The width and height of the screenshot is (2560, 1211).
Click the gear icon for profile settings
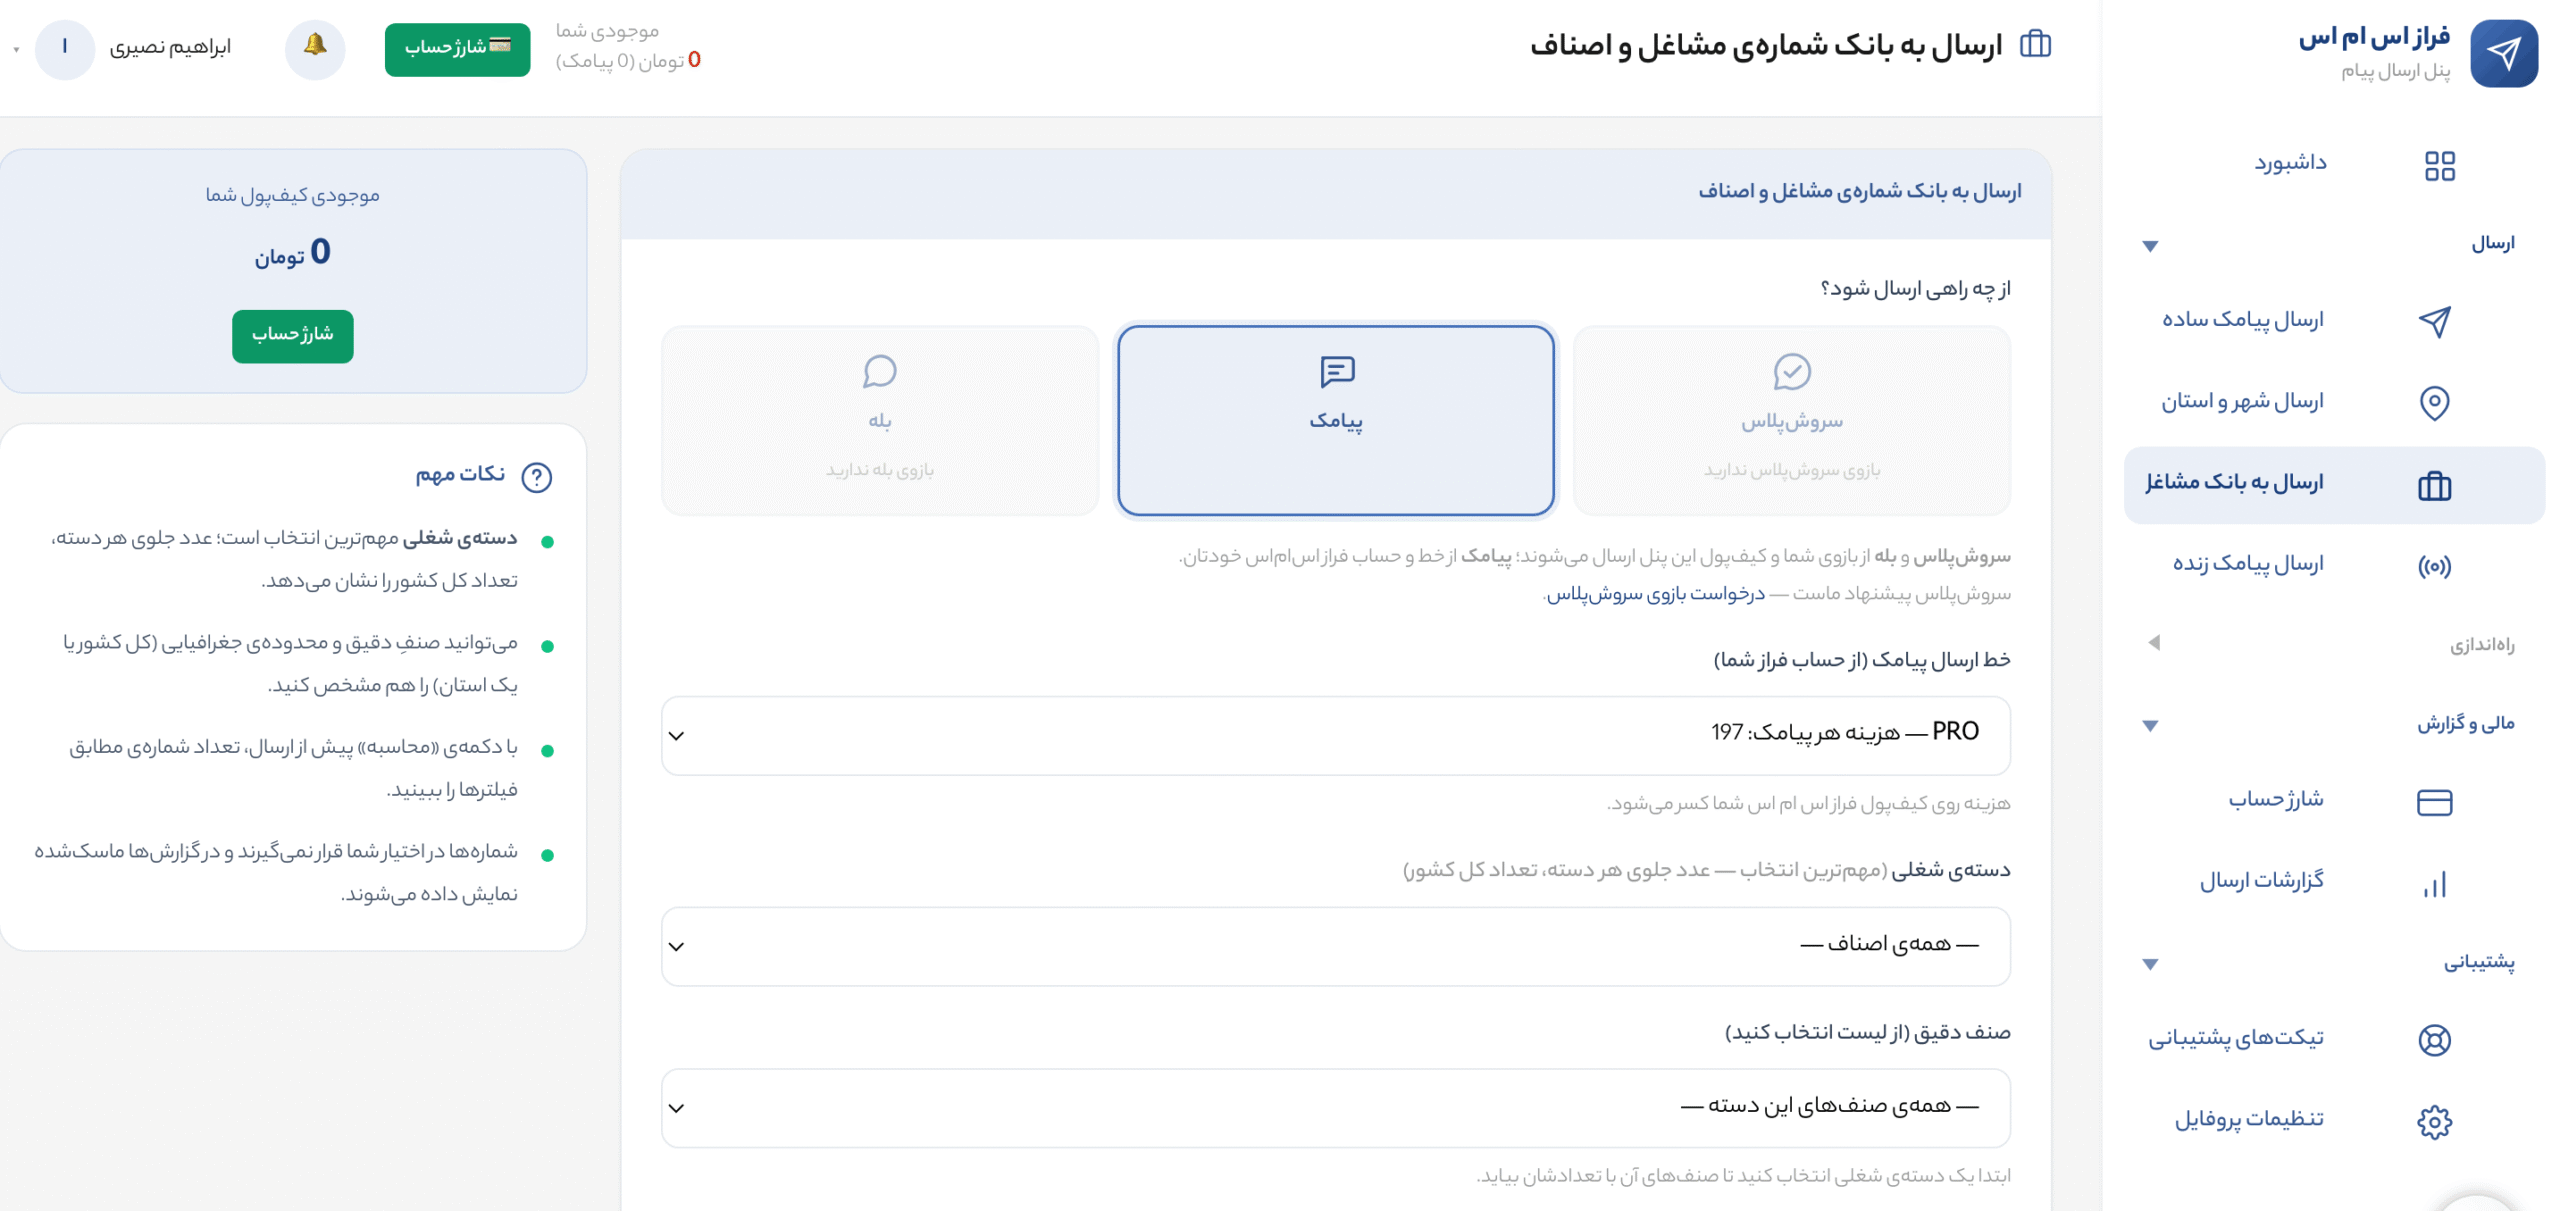pyautogui.click(x=2433, y=1121)
